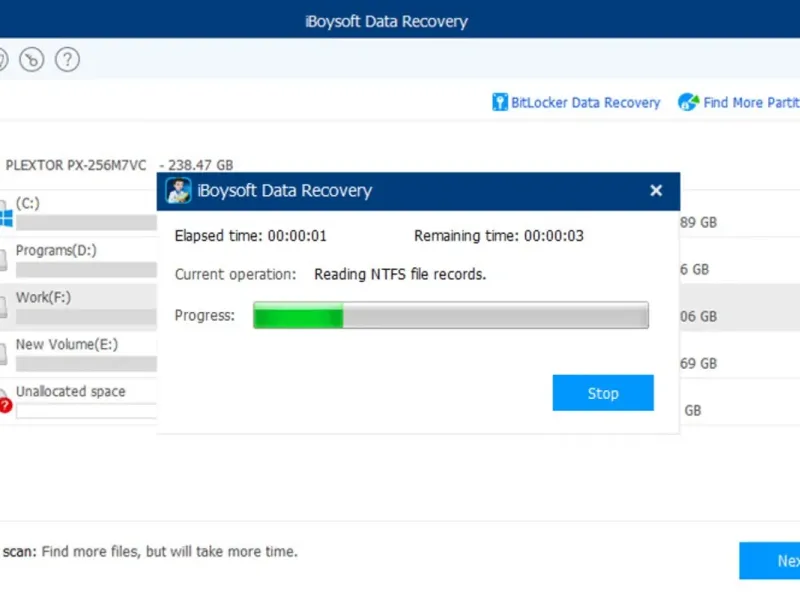Close the scan progress dialog
800x600 pixels.
[656, 191]
